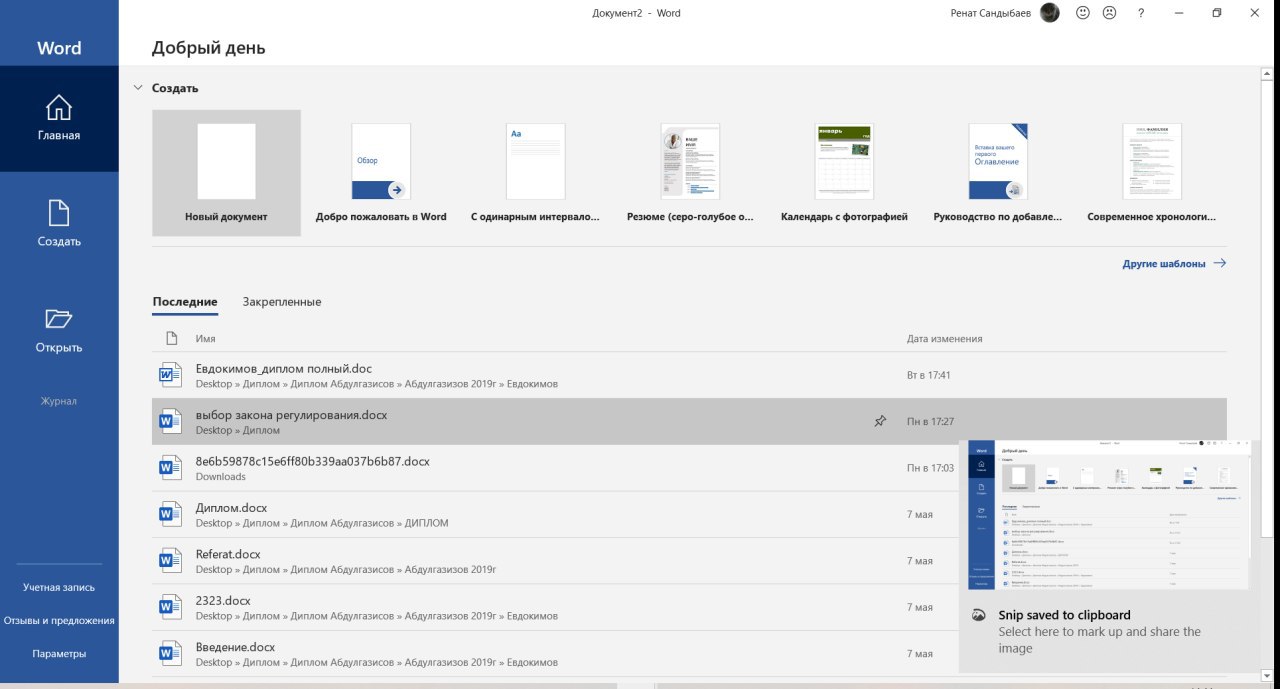The width and height of the screenshot is (1280, 689).
Task: Open the file Диплом.docx
Action: (x=689, y=514)
